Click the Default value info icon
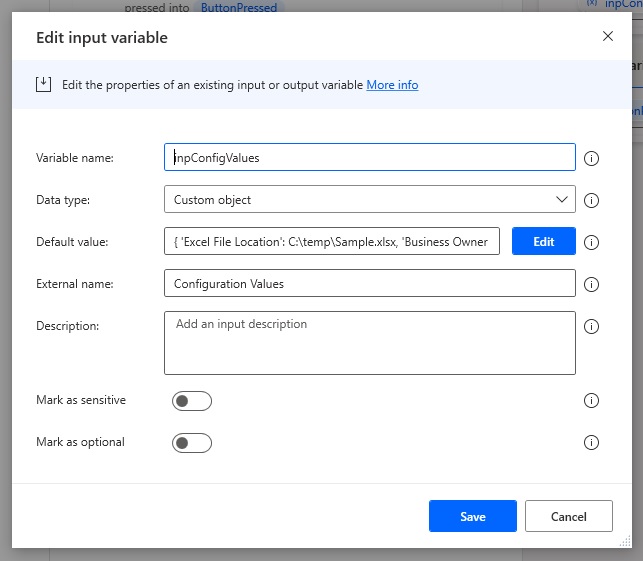This screenshot has height=561, width=643. (x=591, y=242)
